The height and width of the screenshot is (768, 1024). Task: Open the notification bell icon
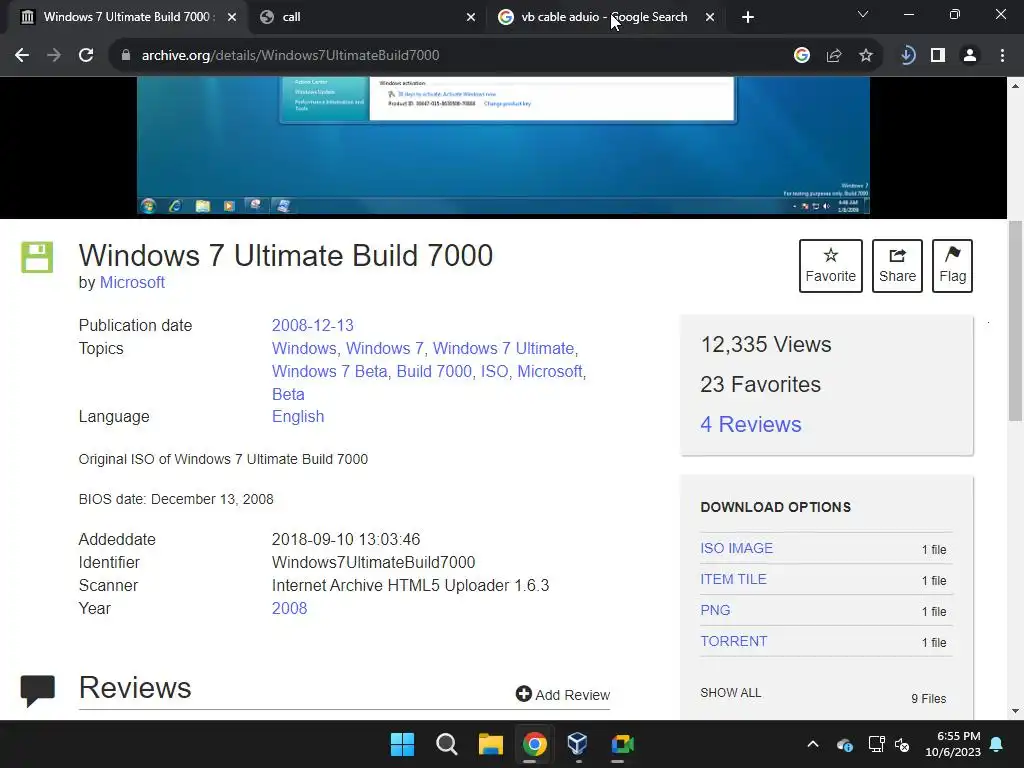tap(996, 744)
